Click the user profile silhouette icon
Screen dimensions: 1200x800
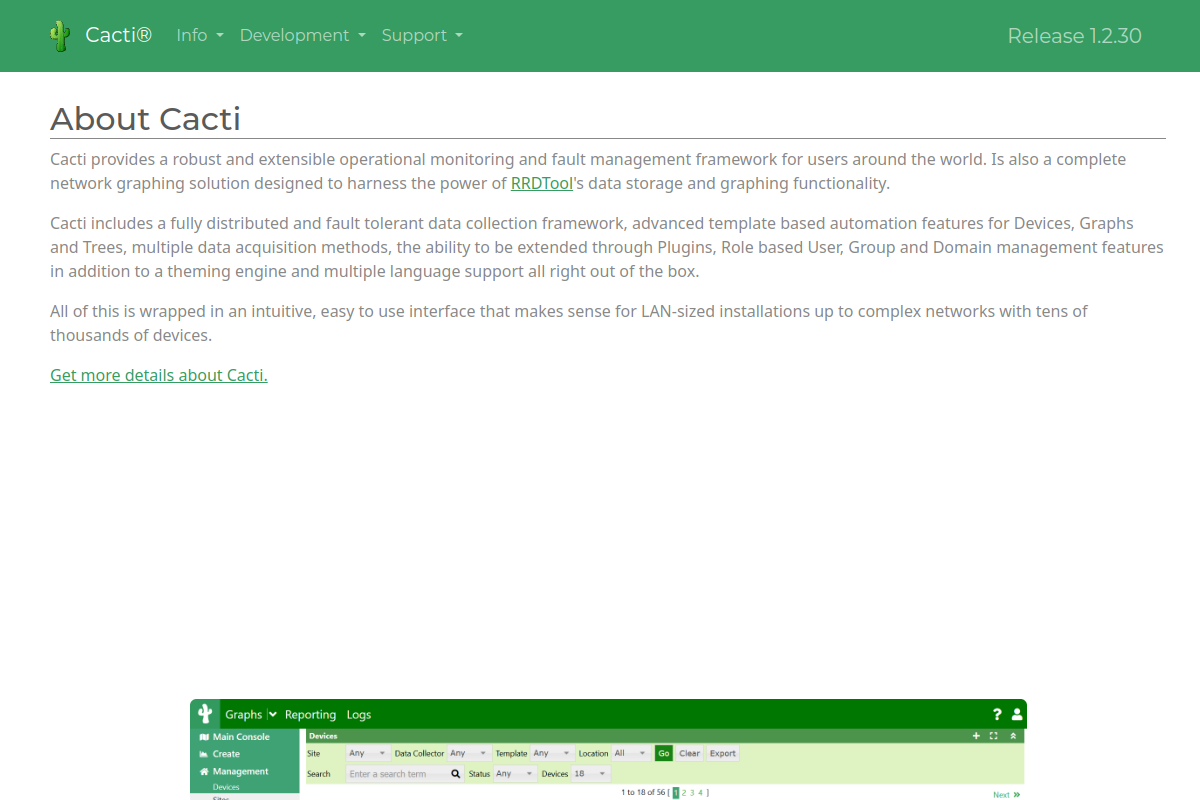pos(1017,714)
